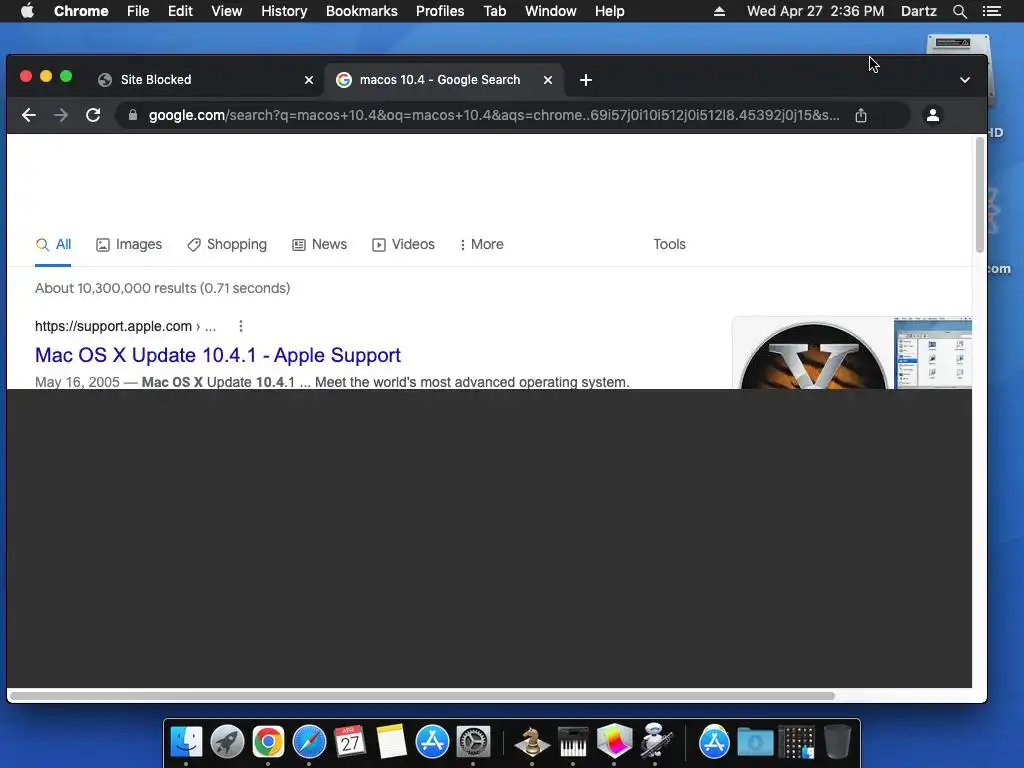Select the All results filter
This screenshot has height=768, width=1024.
click(x=53, y=245)
